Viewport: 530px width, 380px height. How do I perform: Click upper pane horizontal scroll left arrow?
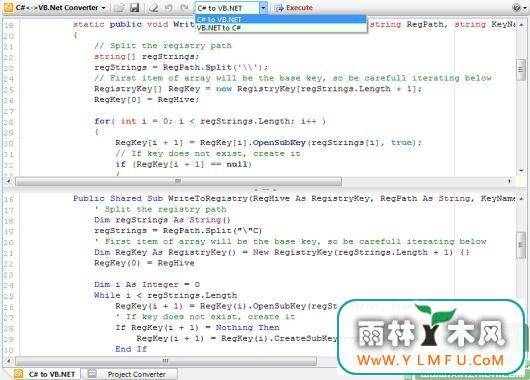[8, 181]
